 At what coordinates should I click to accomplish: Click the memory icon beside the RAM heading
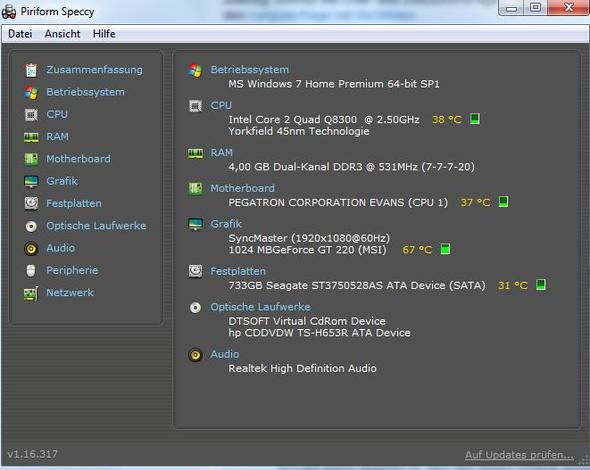(x=195, y=153)
